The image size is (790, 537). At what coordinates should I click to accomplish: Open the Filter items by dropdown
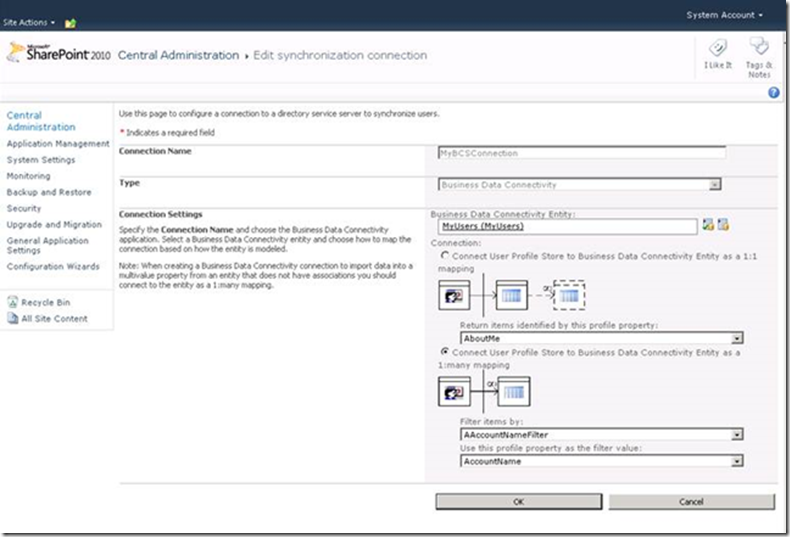pos(602,434)
